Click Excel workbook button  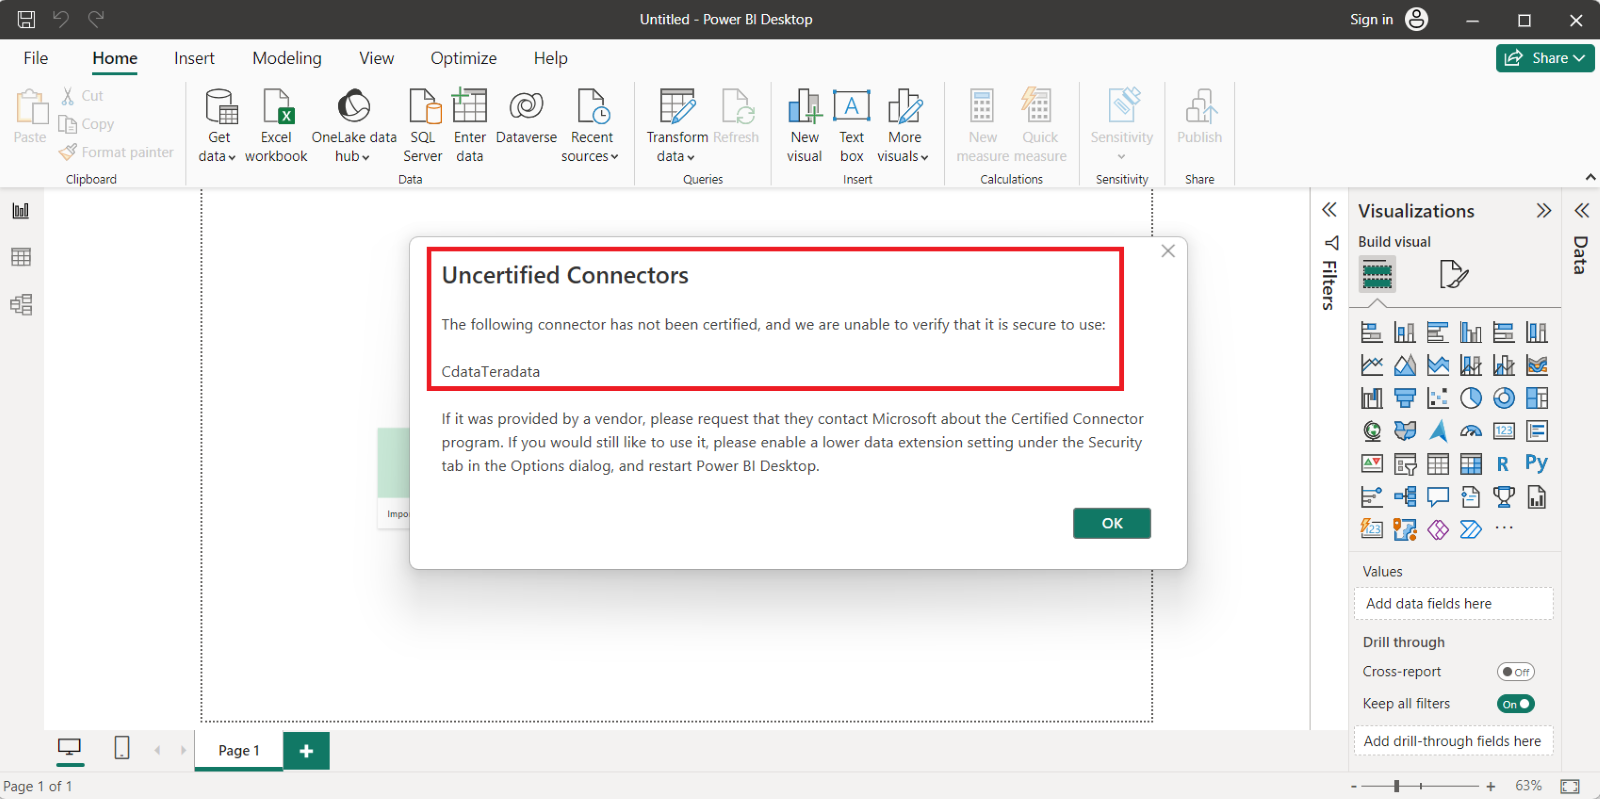276,125
